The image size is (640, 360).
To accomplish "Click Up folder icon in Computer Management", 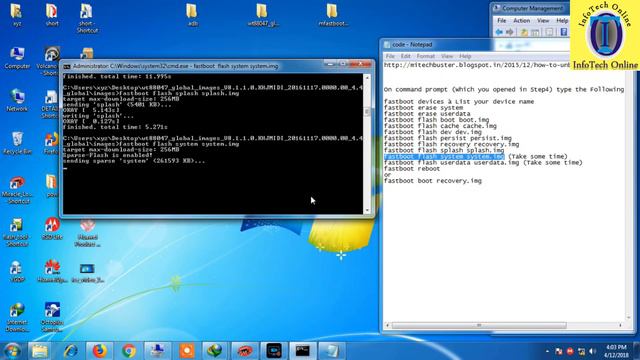I will point(524,32).
